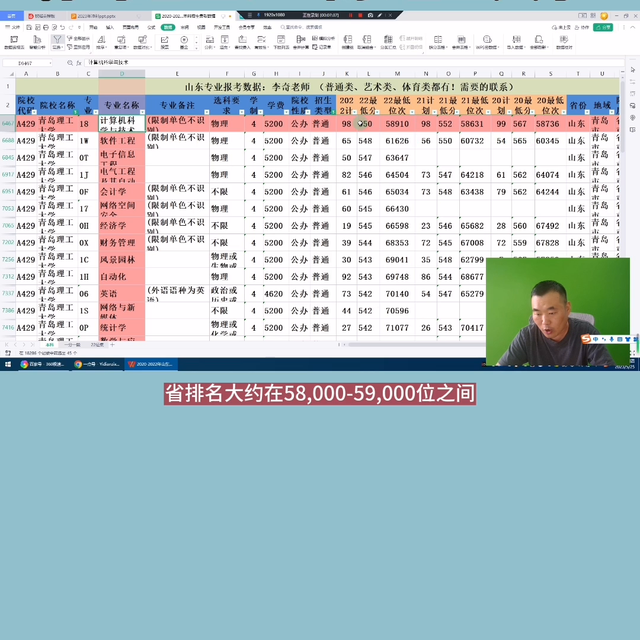
Task: Click the print icon in quick toolbar
Action: click(x=46, y=27)
